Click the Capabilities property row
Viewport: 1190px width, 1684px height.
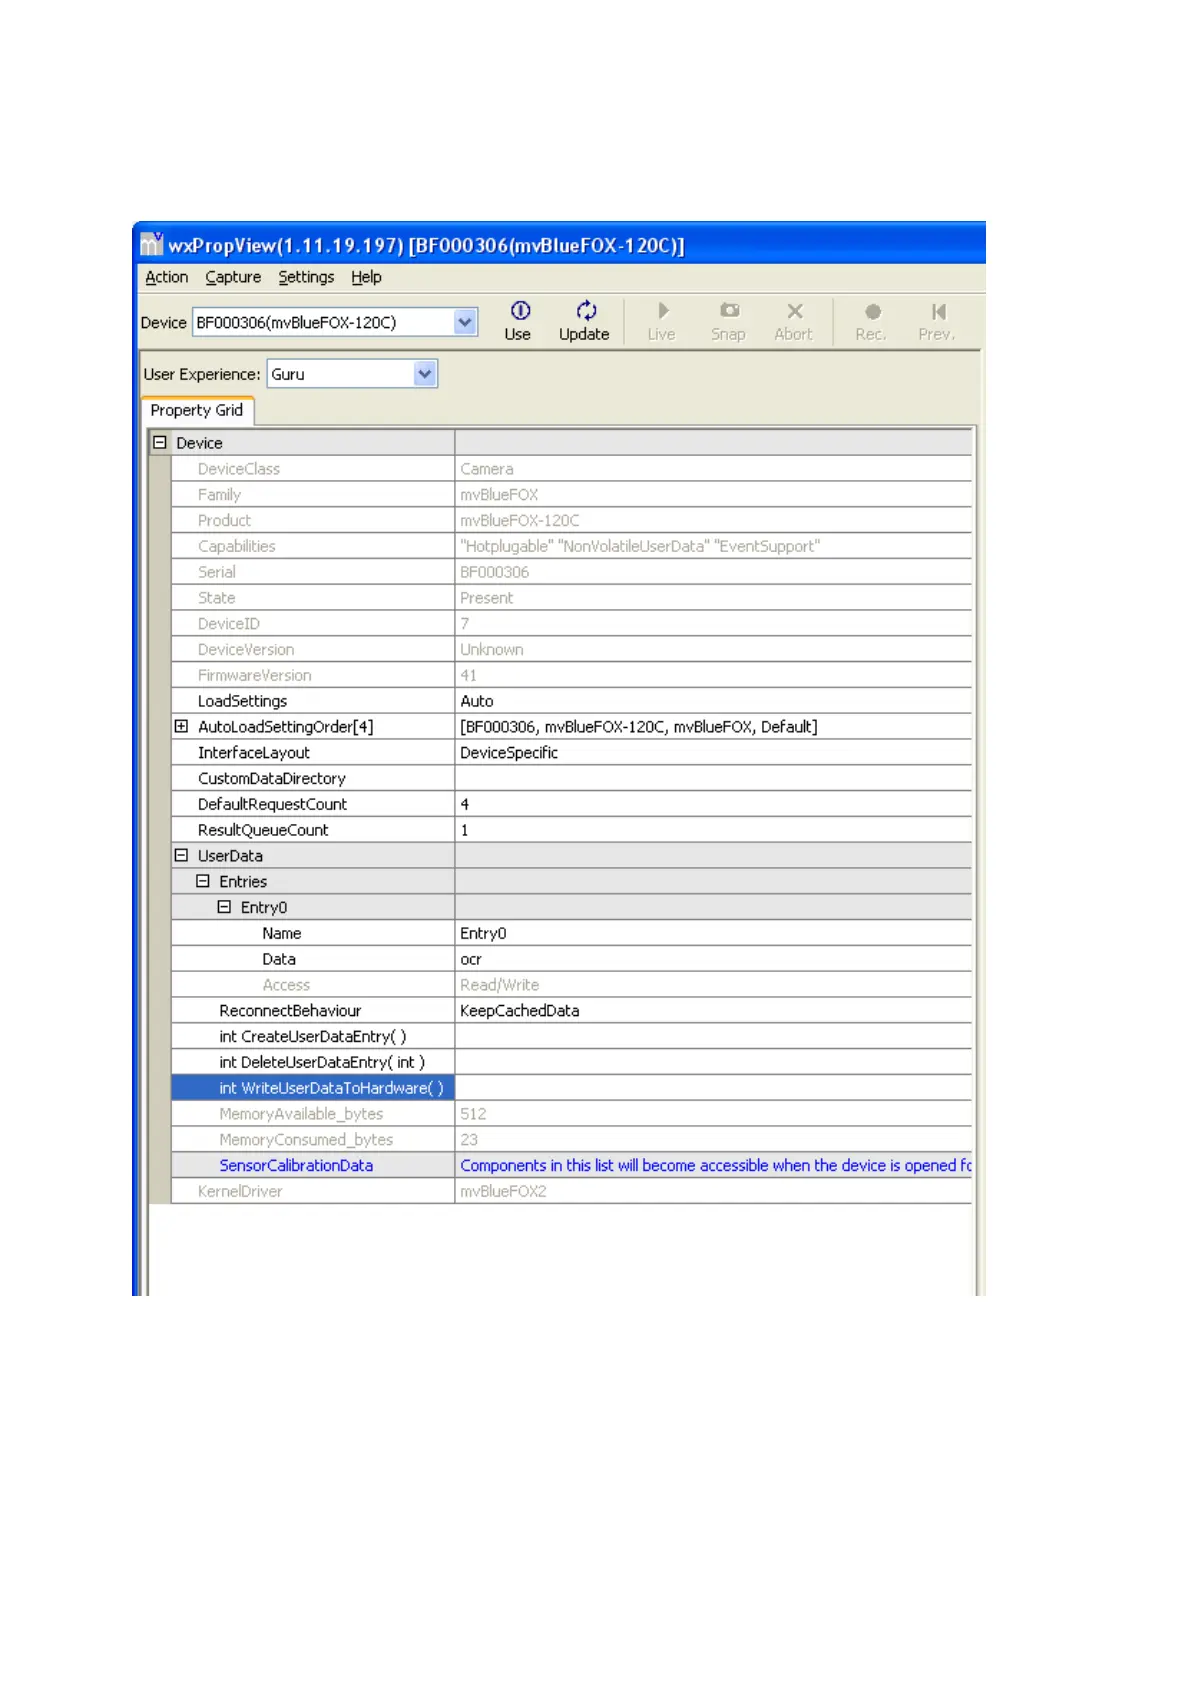pyautogui.click(x=571, y=546)
